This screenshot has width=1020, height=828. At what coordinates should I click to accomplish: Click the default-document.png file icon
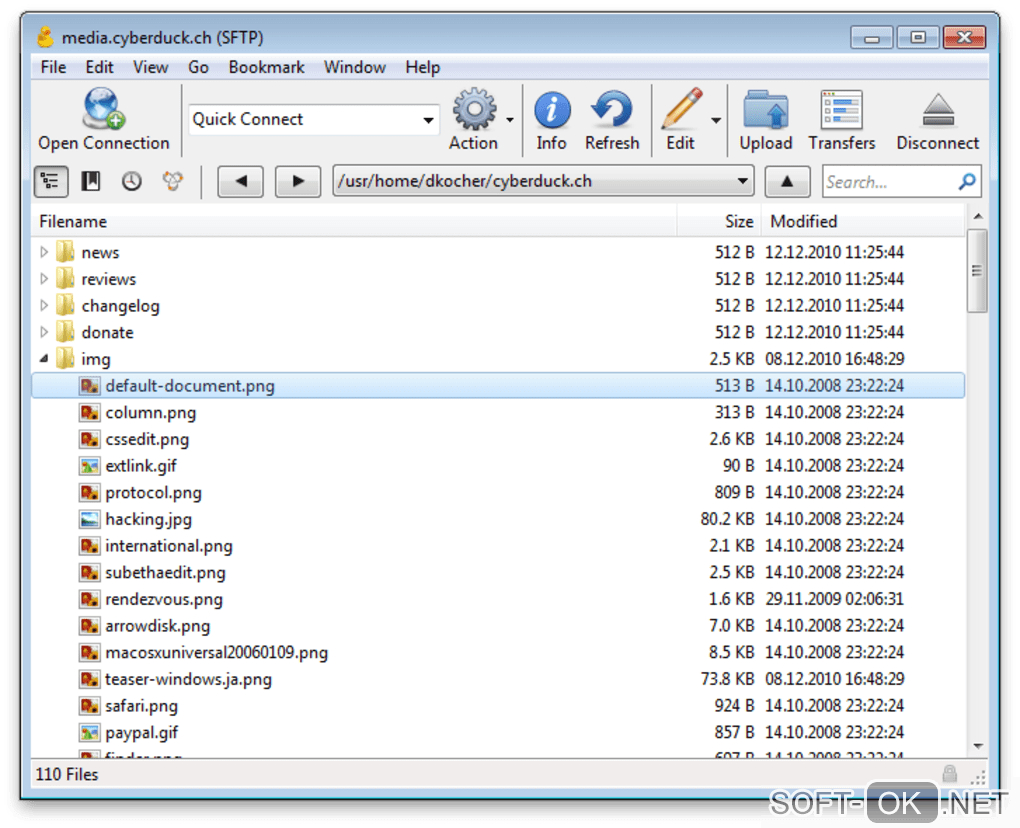[89, 386]
